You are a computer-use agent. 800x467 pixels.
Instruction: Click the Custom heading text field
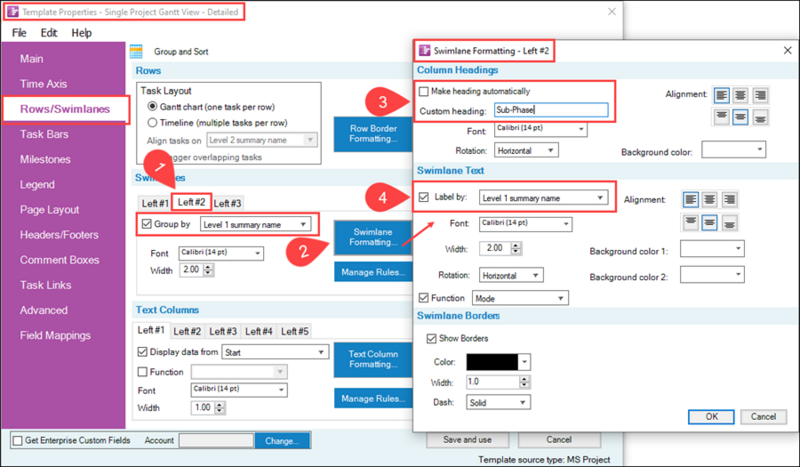(551, 110)
